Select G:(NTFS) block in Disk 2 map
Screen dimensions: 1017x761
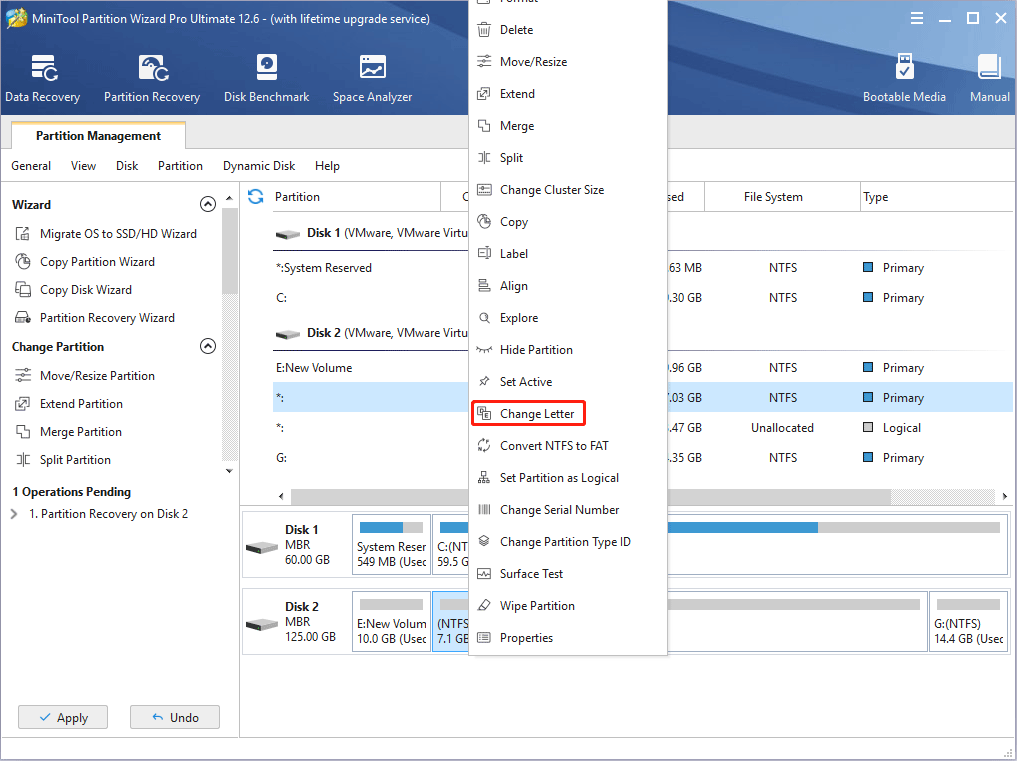point(968,621)
